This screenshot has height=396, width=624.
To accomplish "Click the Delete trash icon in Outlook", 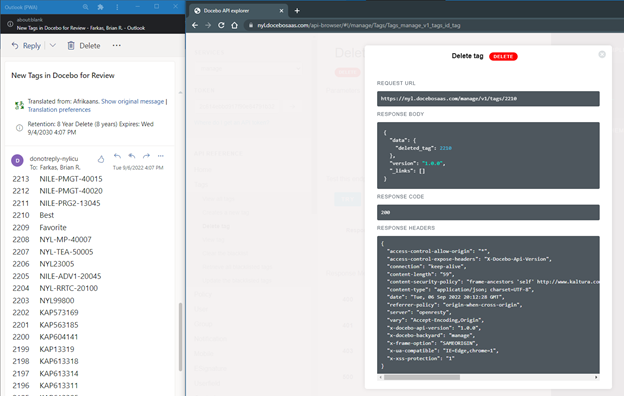I will tap(71, 46).
